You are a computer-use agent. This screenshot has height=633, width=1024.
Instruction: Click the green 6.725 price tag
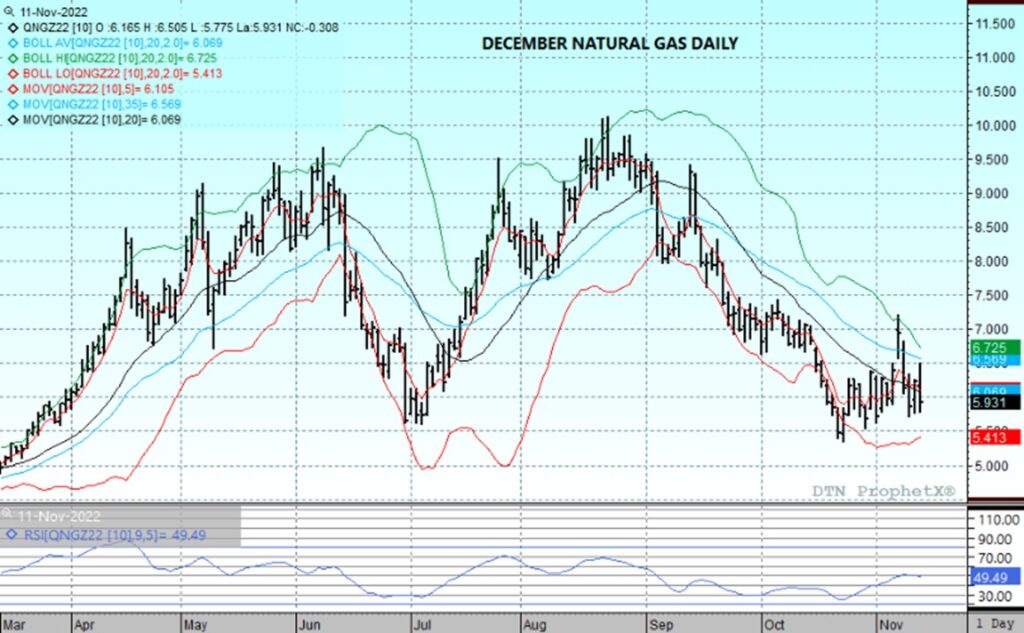pyautogui.click(x=992, y=346)
